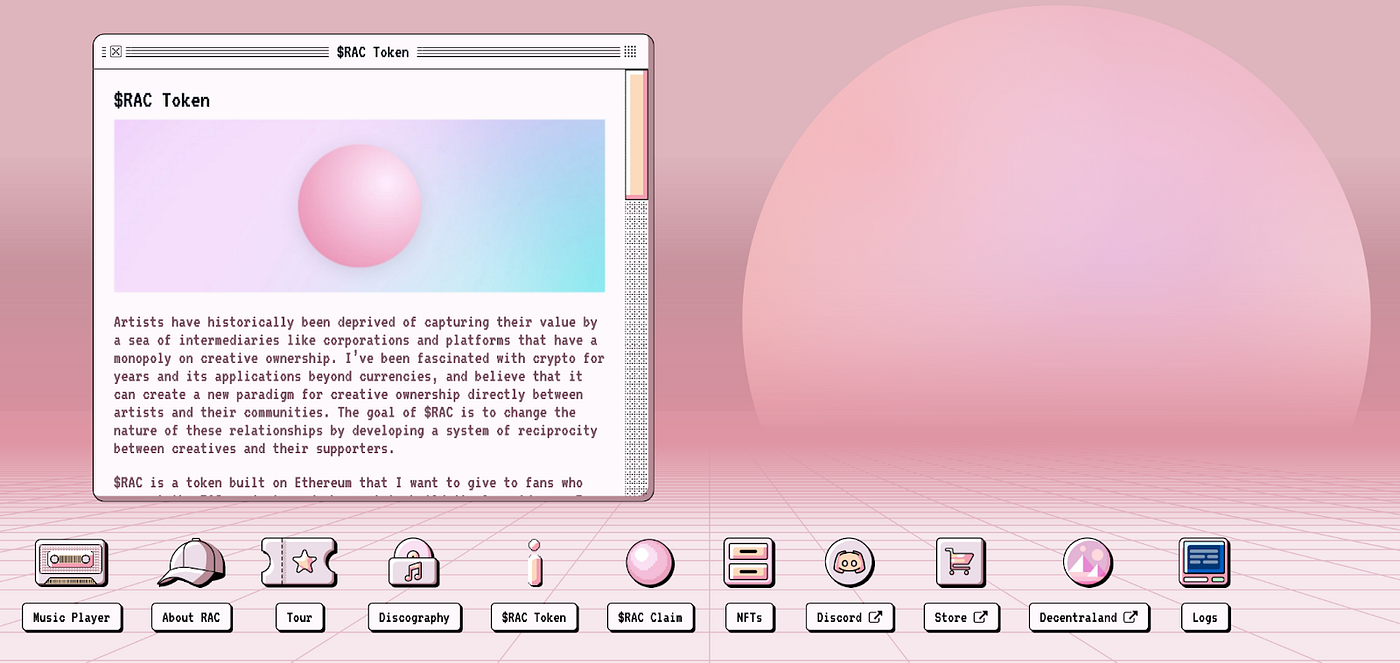Click the info icon above $RAC Token

click(x=534, y=563)
